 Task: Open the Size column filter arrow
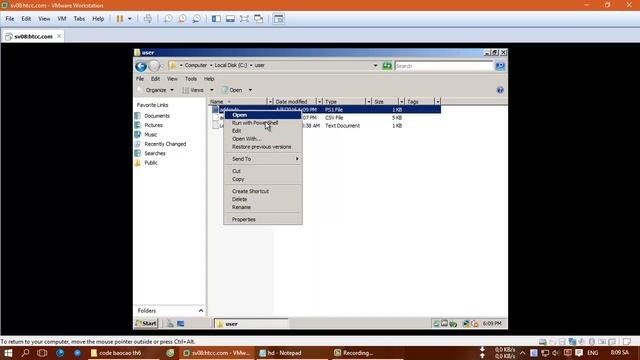click(402, 101)
